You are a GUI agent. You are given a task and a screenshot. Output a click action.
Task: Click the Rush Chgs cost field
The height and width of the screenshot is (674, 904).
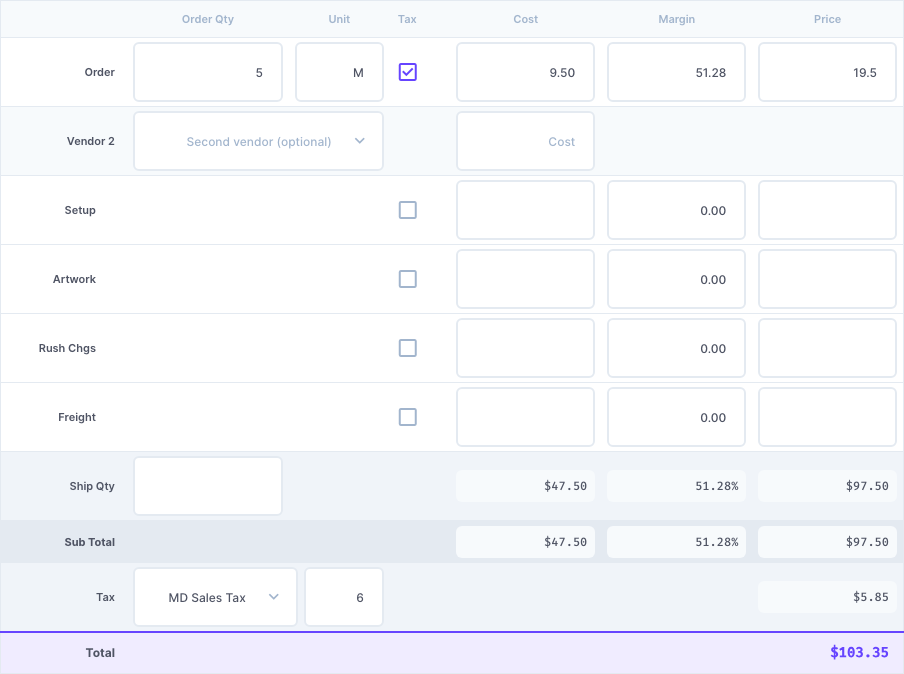(x=525, y=348)
